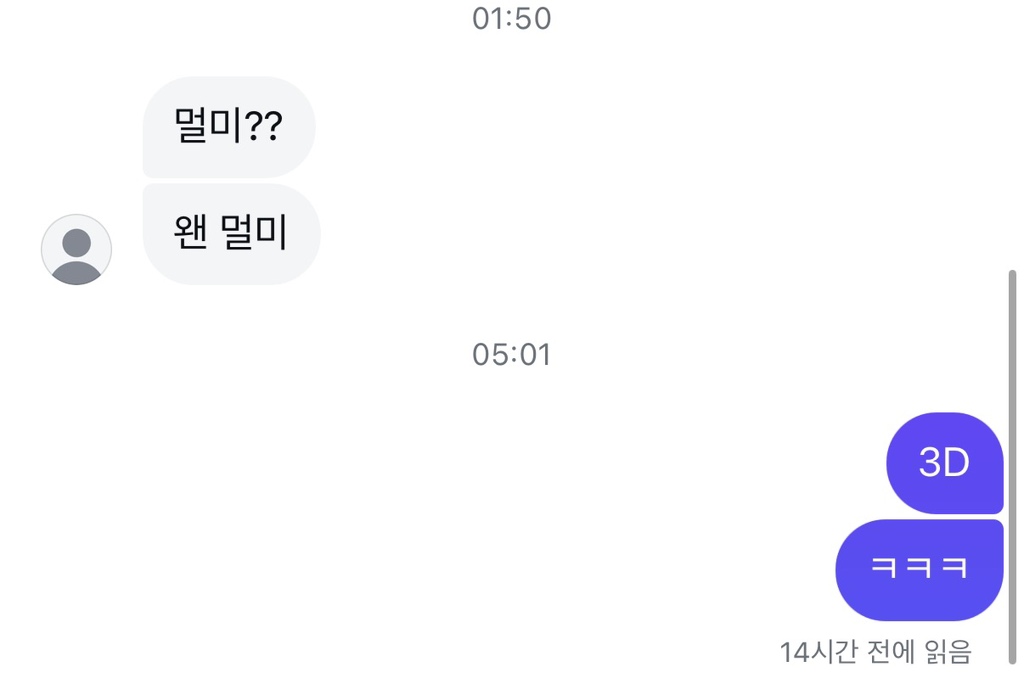Click the gray silhouette head in the avatar
The image size is (1024, 684).
76,243
